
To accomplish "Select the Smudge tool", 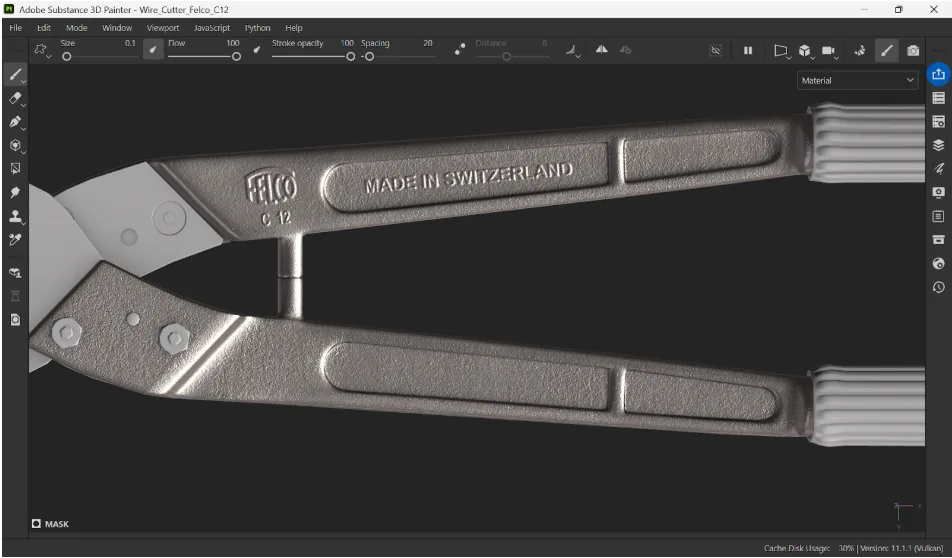I will click(x=15, y=192).
